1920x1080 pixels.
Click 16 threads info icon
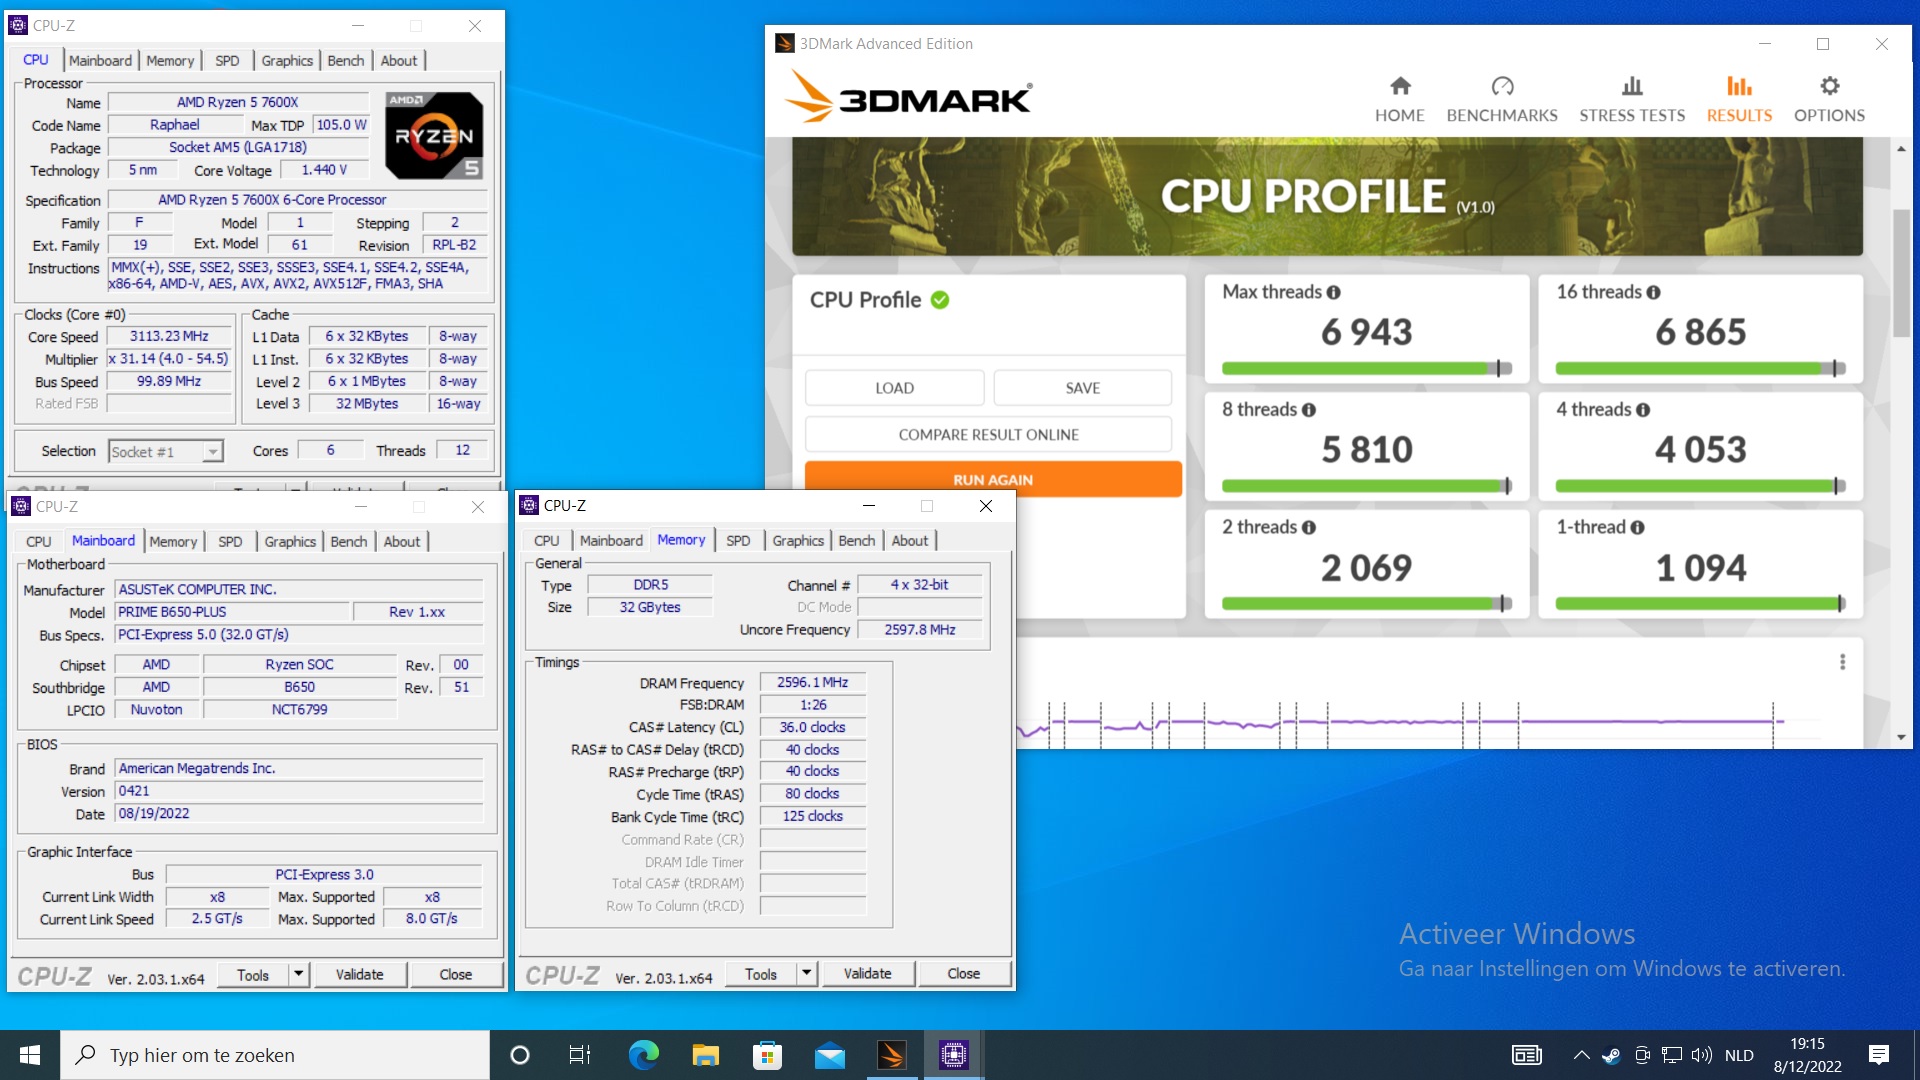(x=1653, y=292)
